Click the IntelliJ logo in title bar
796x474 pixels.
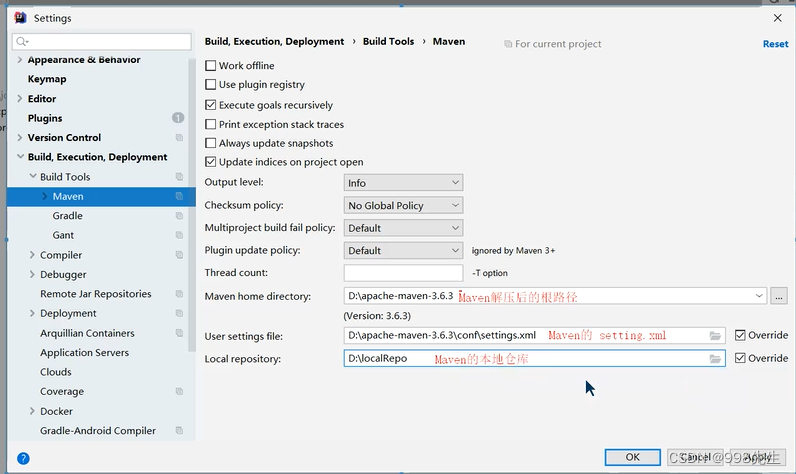[x=20, y=18]
